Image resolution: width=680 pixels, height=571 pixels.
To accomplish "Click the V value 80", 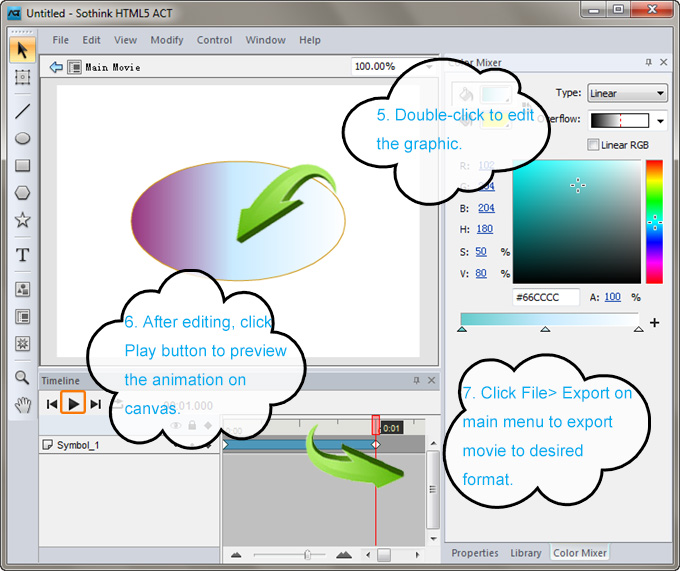I will pos(481,274).
